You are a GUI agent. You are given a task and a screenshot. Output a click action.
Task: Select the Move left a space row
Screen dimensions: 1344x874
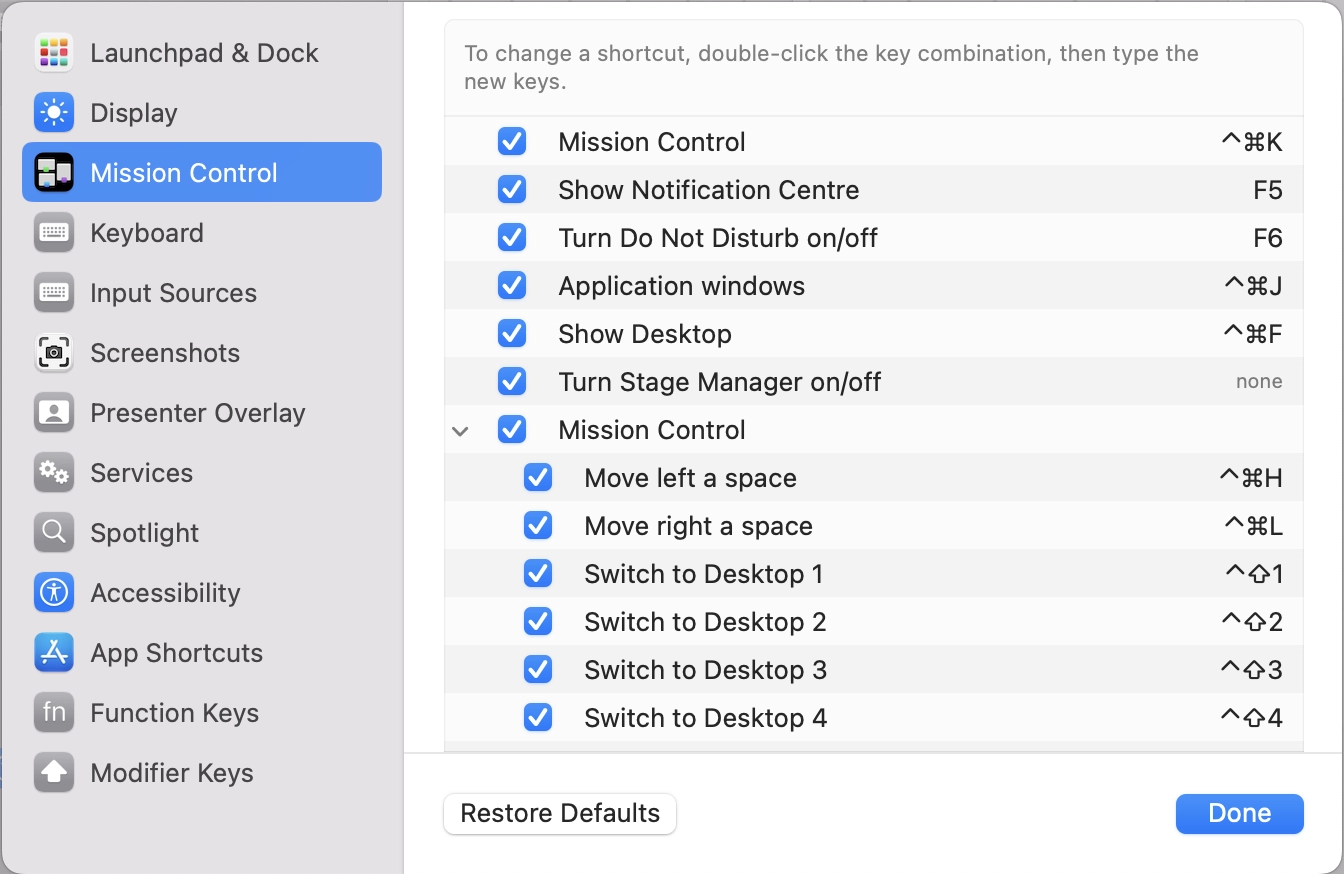(x=690, y=477)
